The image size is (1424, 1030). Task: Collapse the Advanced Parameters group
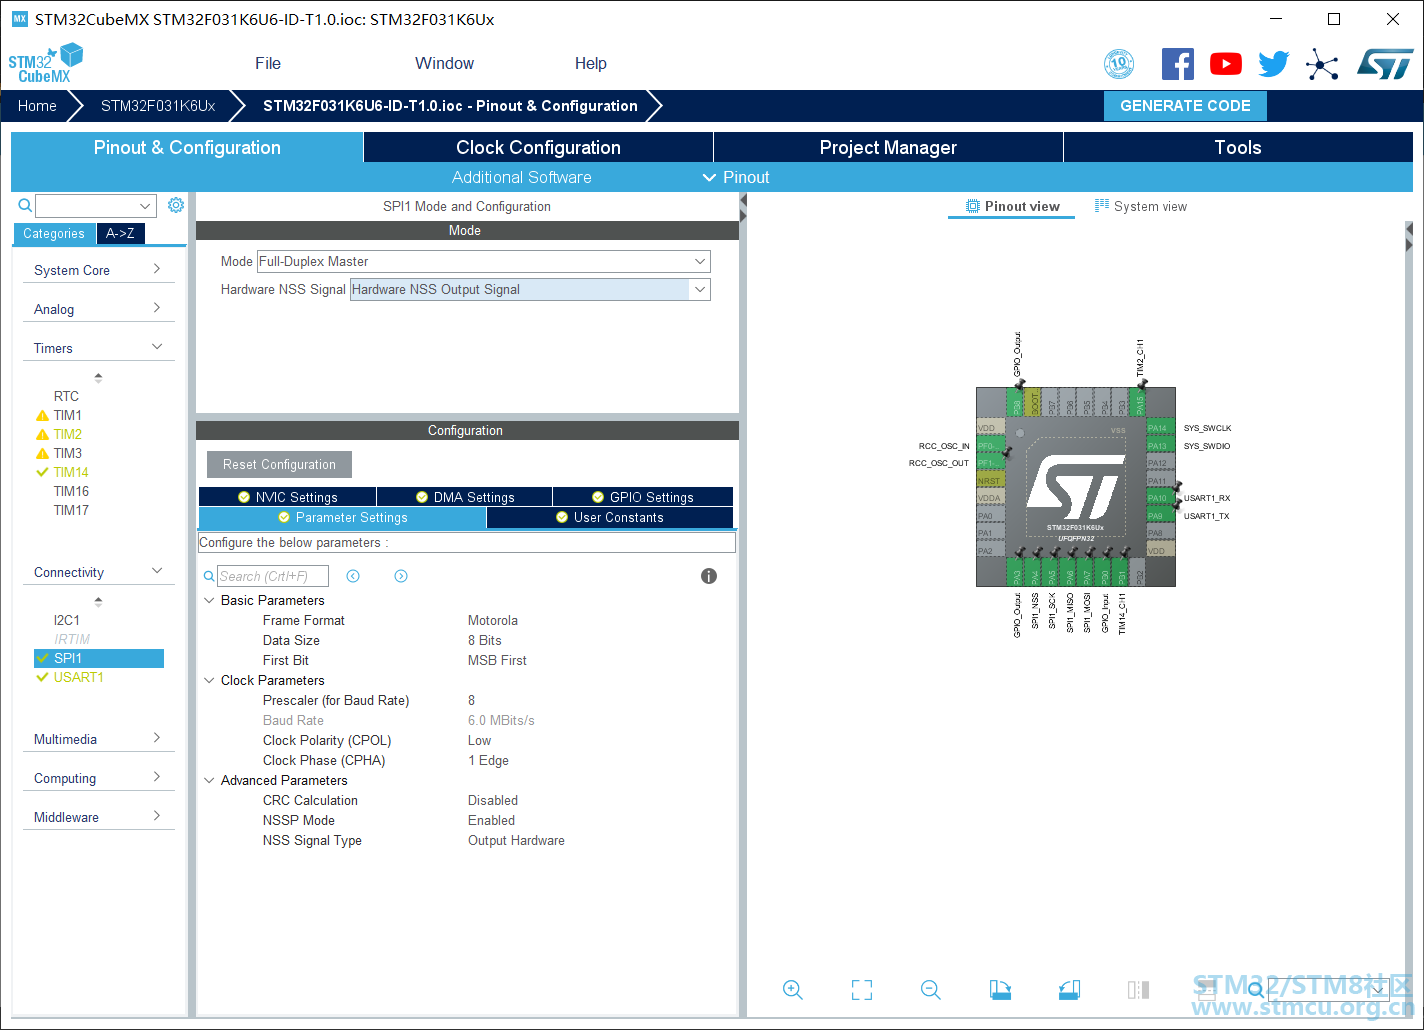click(x=210, y=780)
